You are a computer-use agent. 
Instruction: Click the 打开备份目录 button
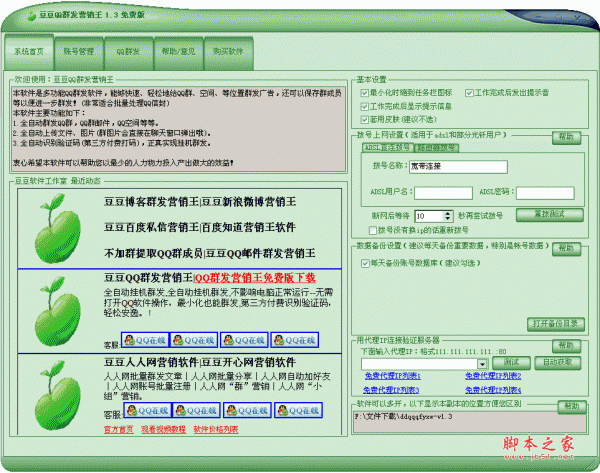click(x=556, y=324)
